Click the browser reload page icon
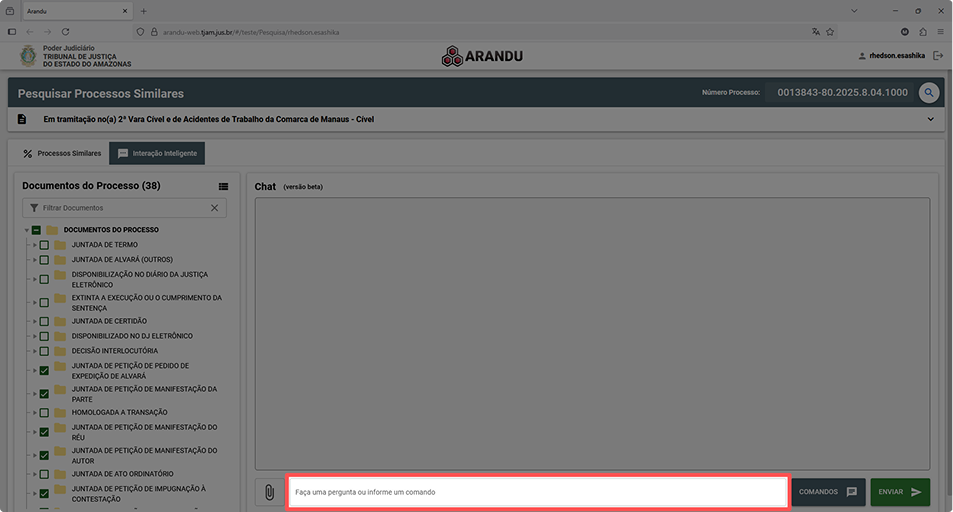The image size is (953, 512). click(x=66, y=32)
